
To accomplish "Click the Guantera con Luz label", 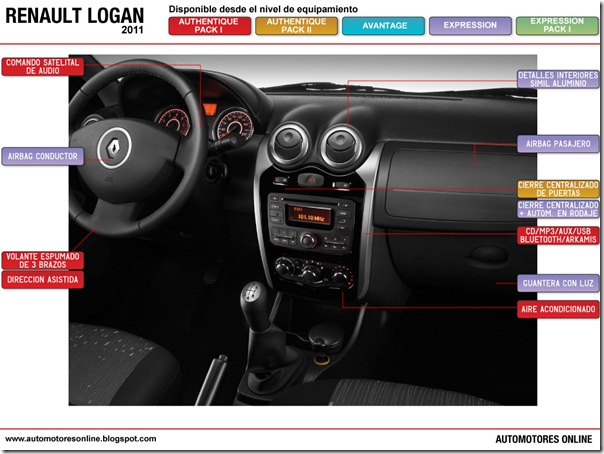I will pos(558,283).
